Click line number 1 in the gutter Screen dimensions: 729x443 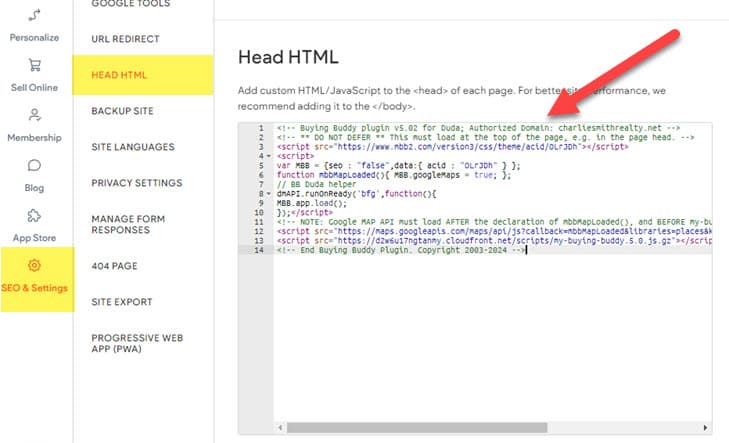(261, 128)
